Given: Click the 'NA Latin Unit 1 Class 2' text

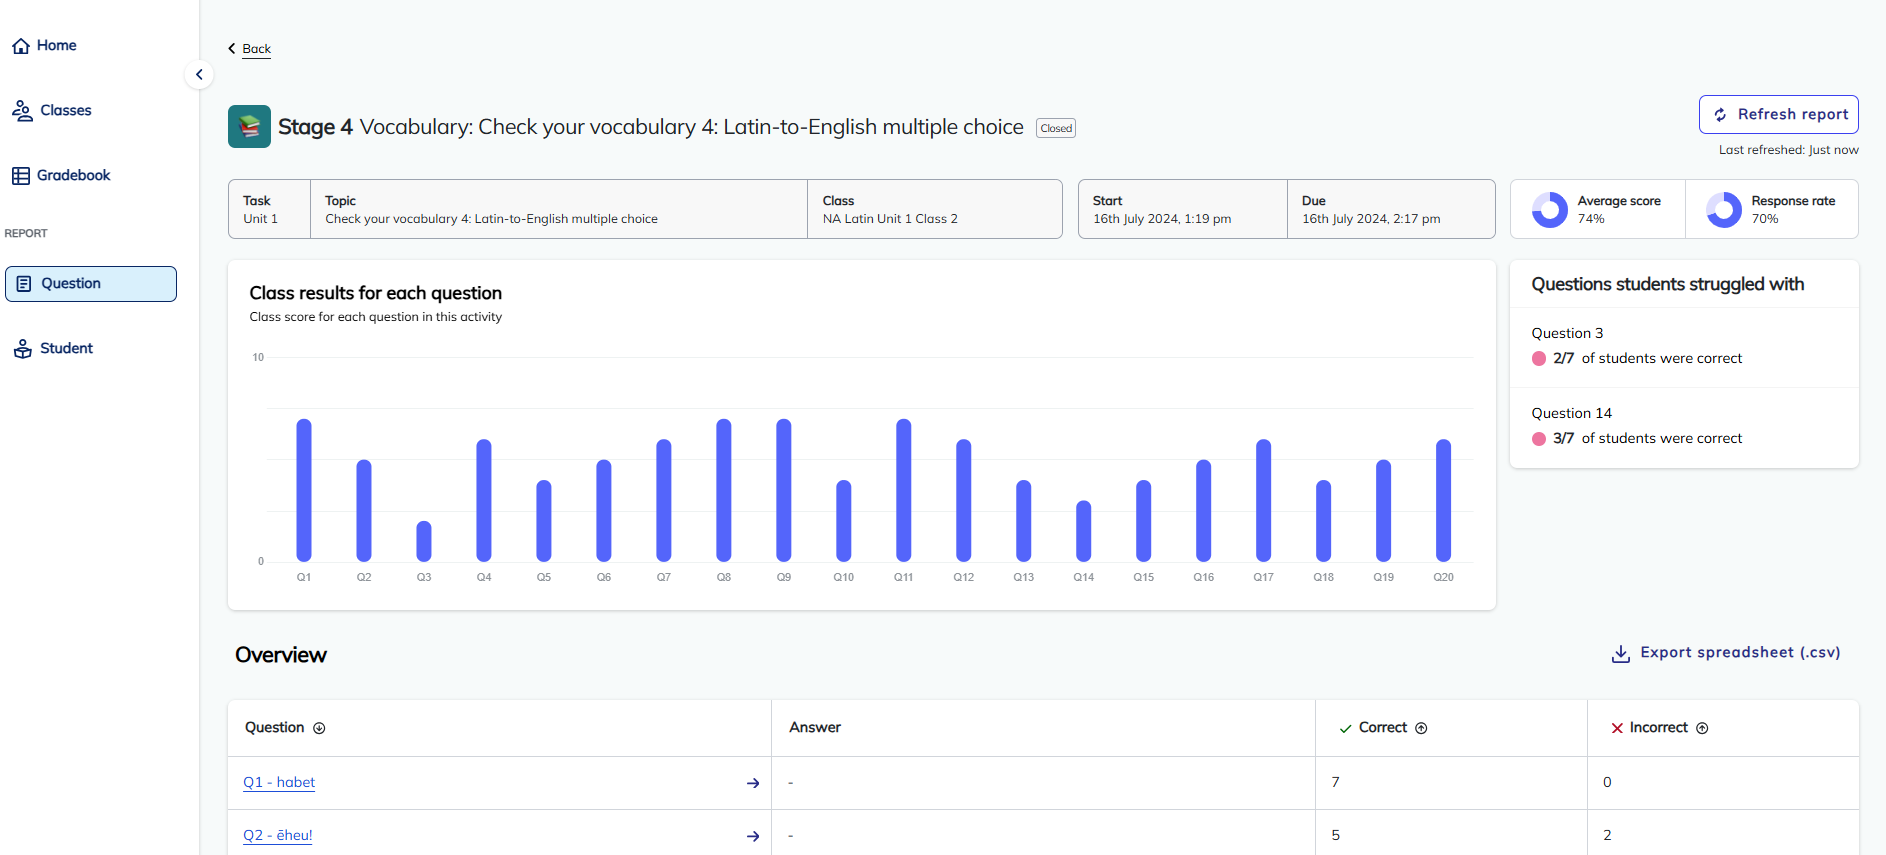Looking at the screenshot, I should [890, 219].
